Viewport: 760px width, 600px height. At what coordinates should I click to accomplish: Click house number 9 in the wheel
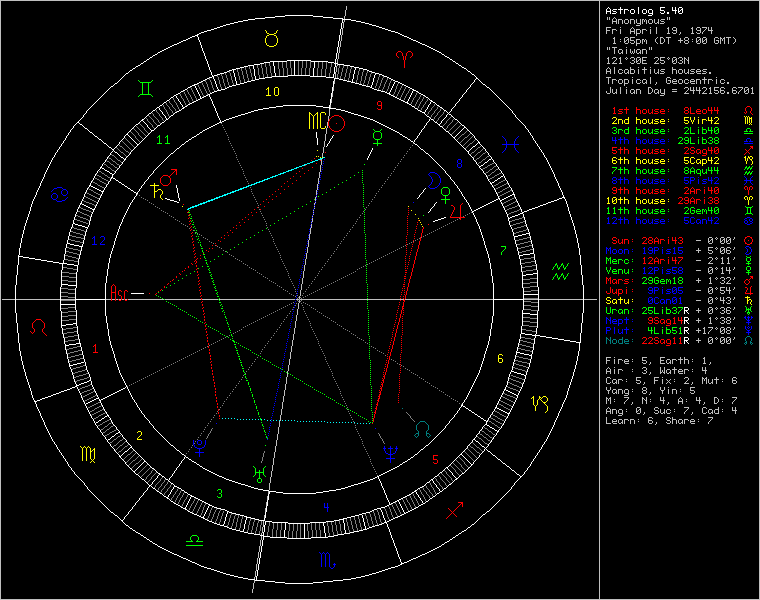[x=379, y=105]
